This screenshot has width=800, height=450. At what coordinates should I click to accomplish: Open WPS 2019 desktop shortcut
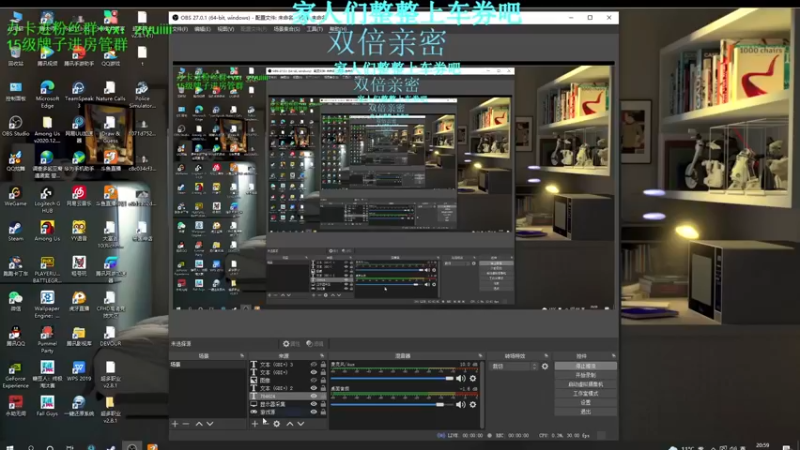[79, 371]
